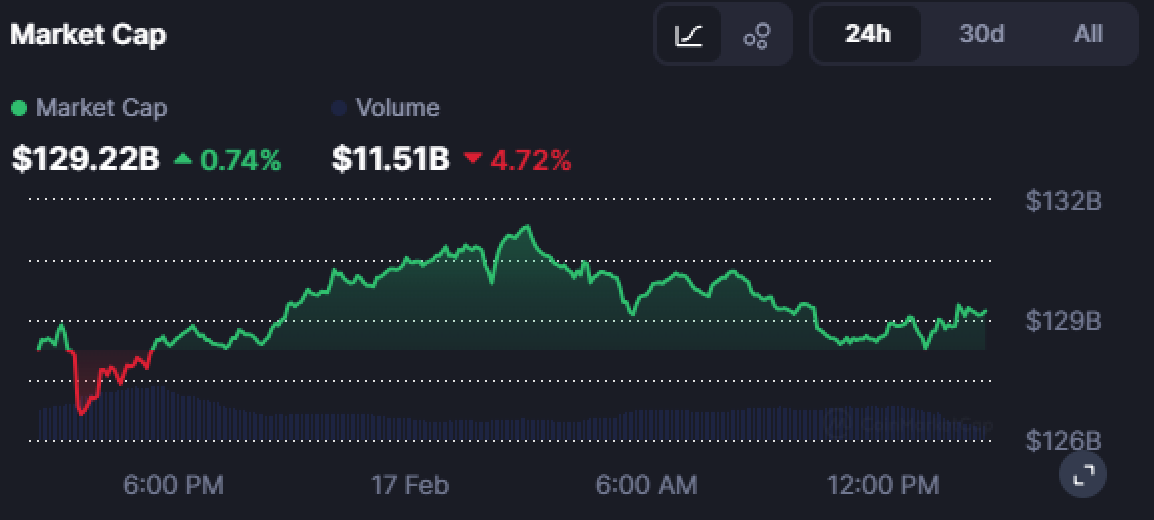
Task: Click the red down arrow beside 4.72%
Action: tap(473, 158)
